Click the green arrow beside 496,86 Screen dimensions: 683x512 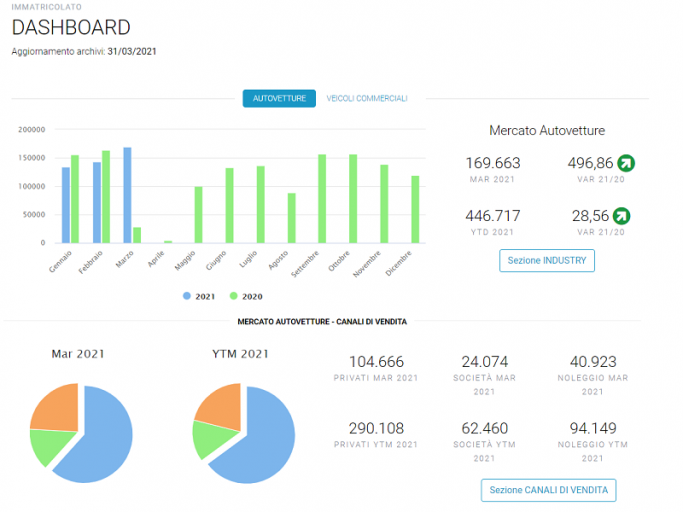(626, 163)
